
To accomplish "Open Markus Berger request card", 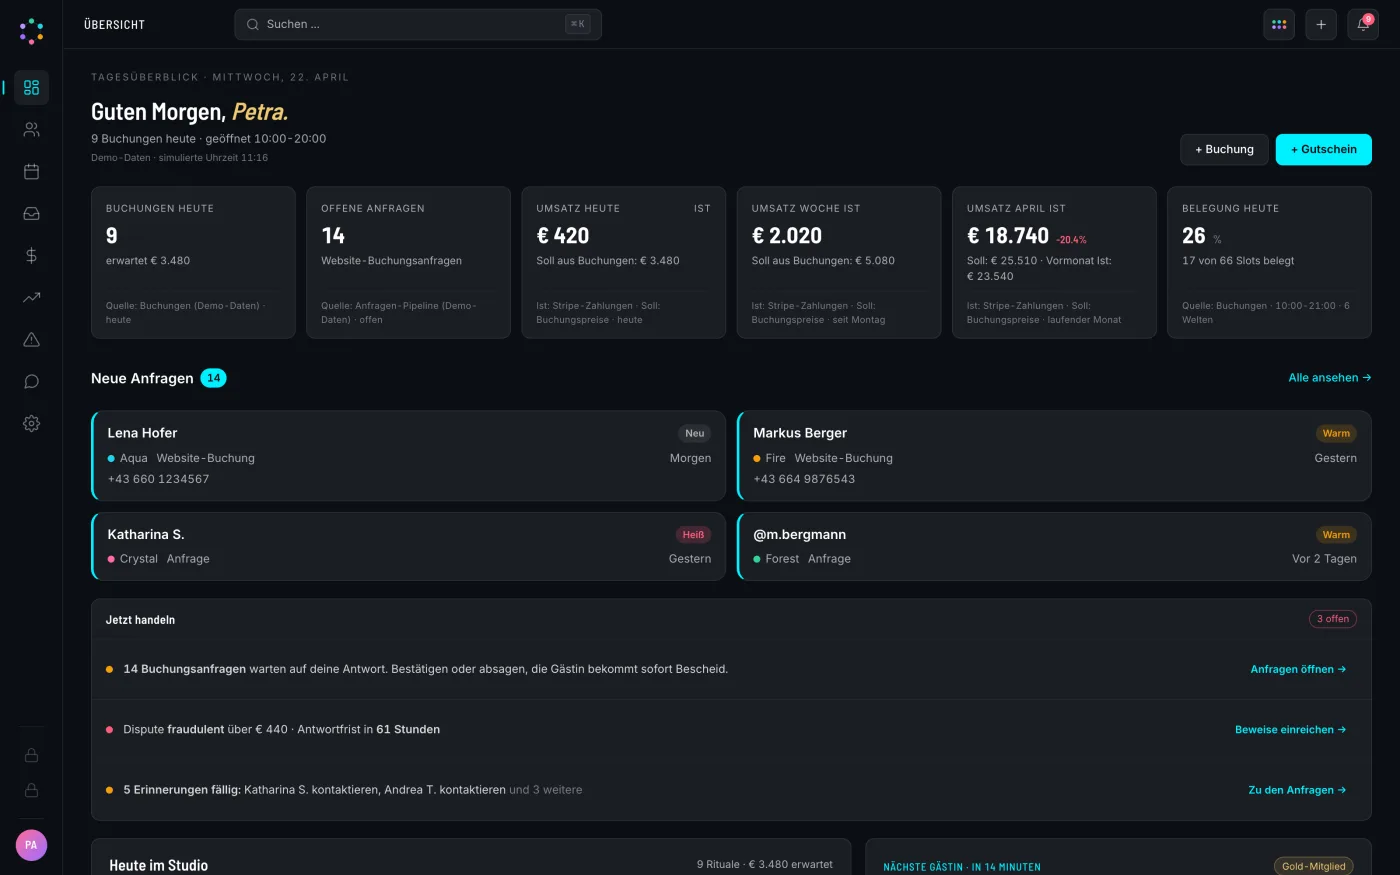I will pos(1054,456).
